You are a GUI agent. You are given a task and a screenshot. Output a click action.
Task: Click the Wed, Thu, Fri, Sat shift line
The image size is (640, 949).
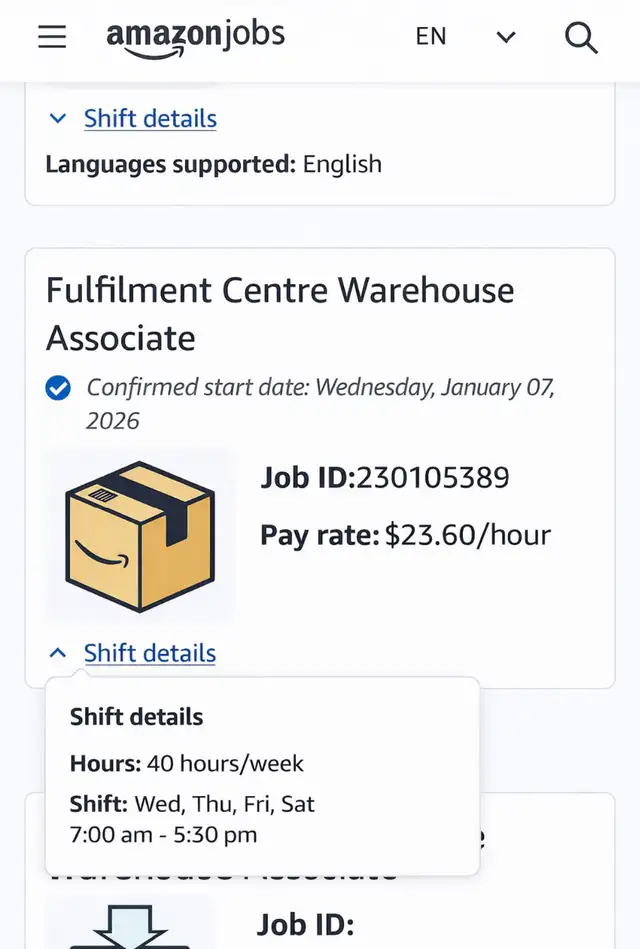pos(192,804)
